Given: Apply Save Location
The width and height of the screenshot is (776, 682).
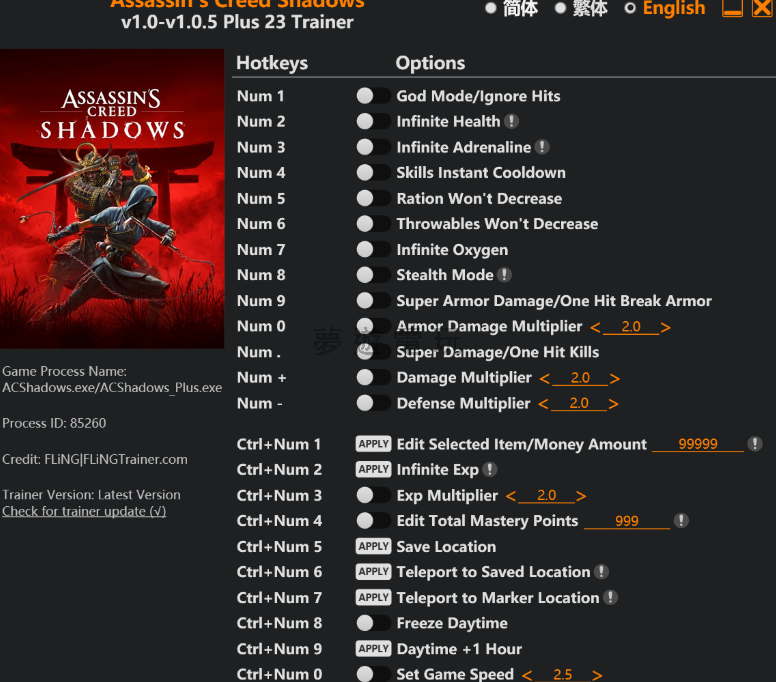Looking at the screenshot, I should coord(373,546).
